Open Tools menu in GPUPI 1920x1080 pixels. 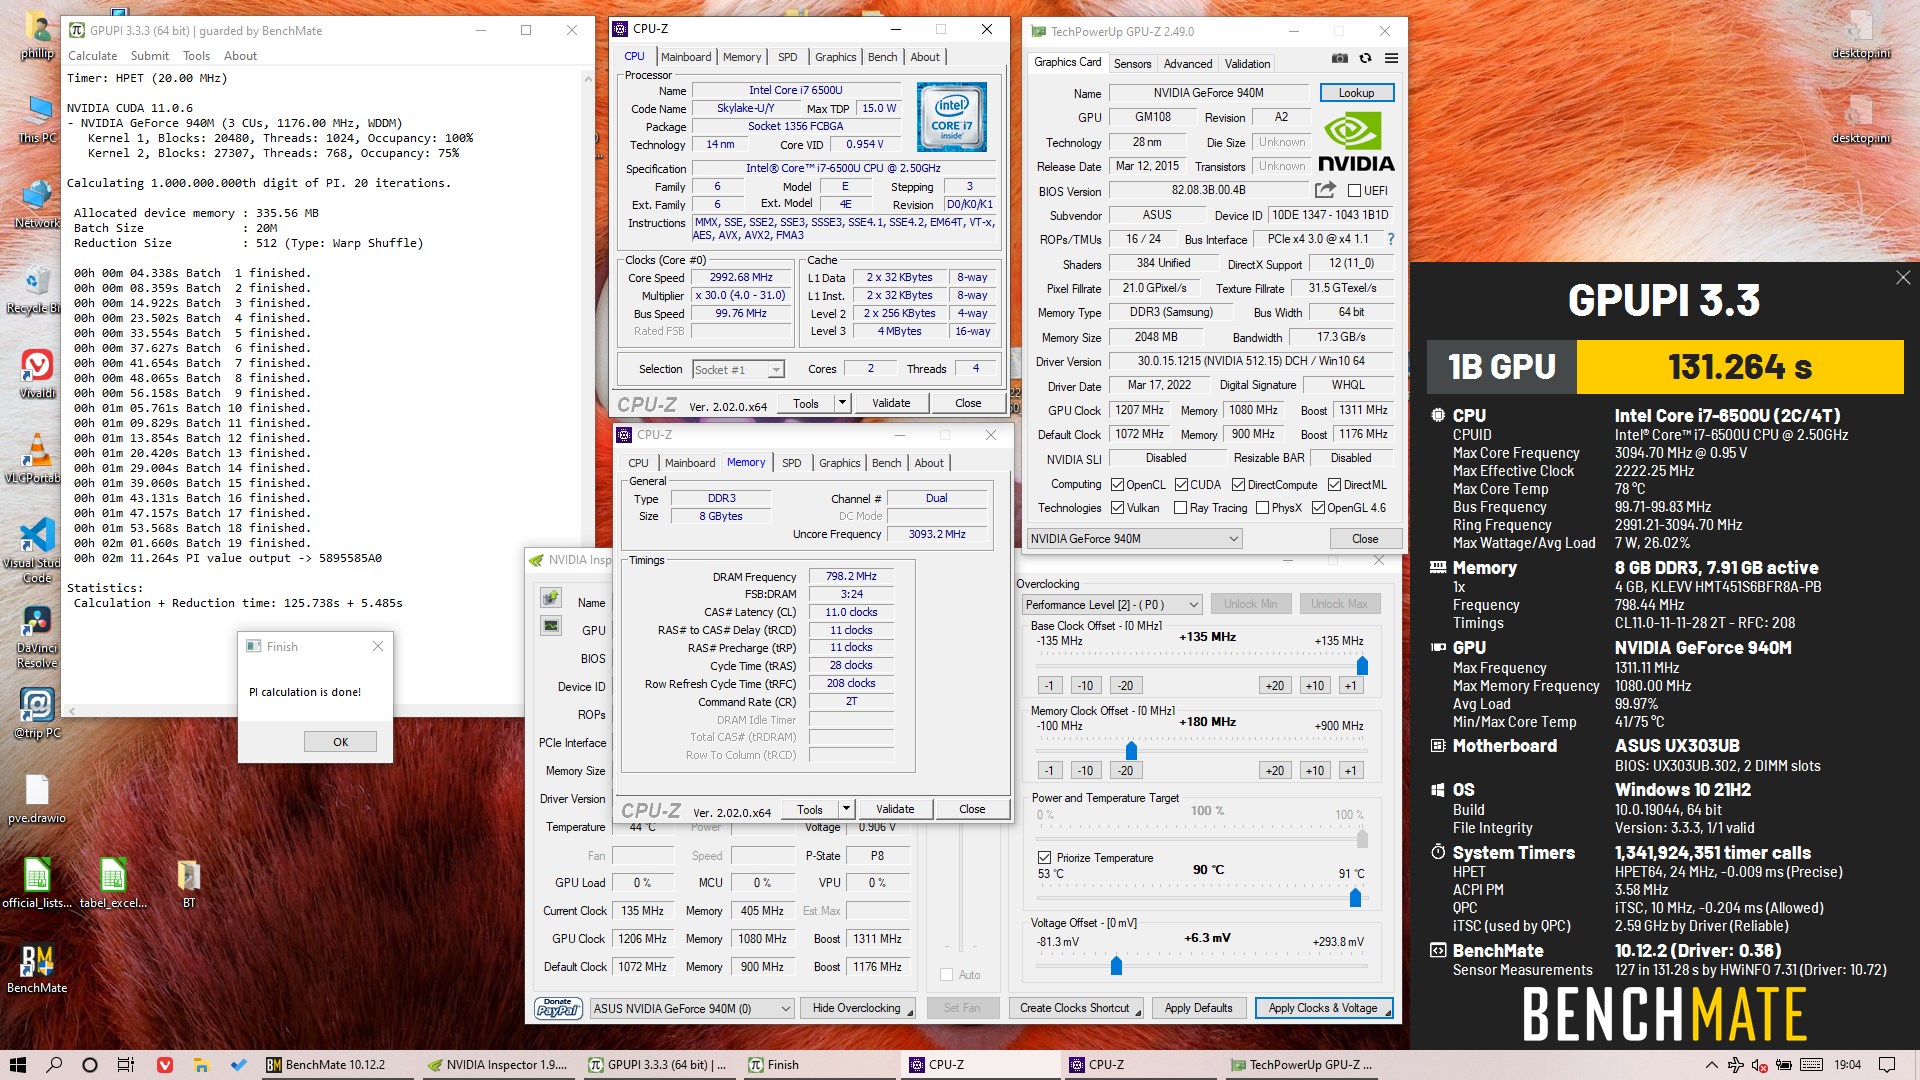(196, 56)
